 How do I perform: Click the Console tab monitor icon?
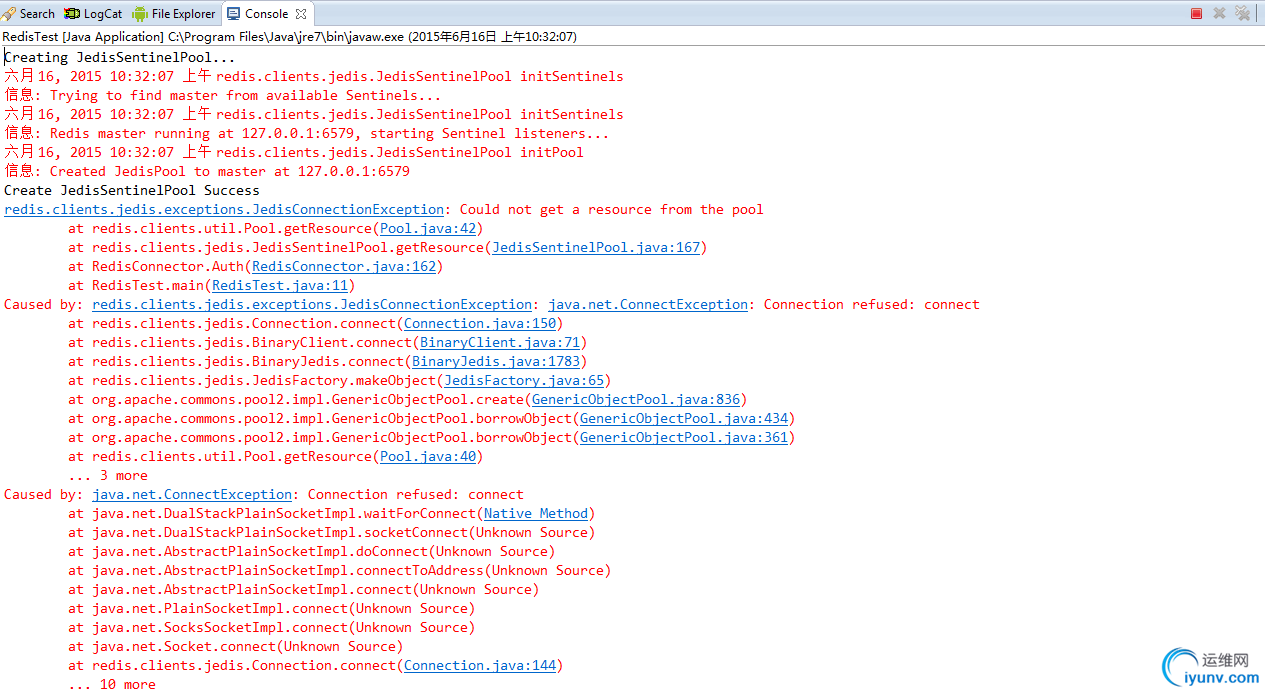[x=234, y=14]
